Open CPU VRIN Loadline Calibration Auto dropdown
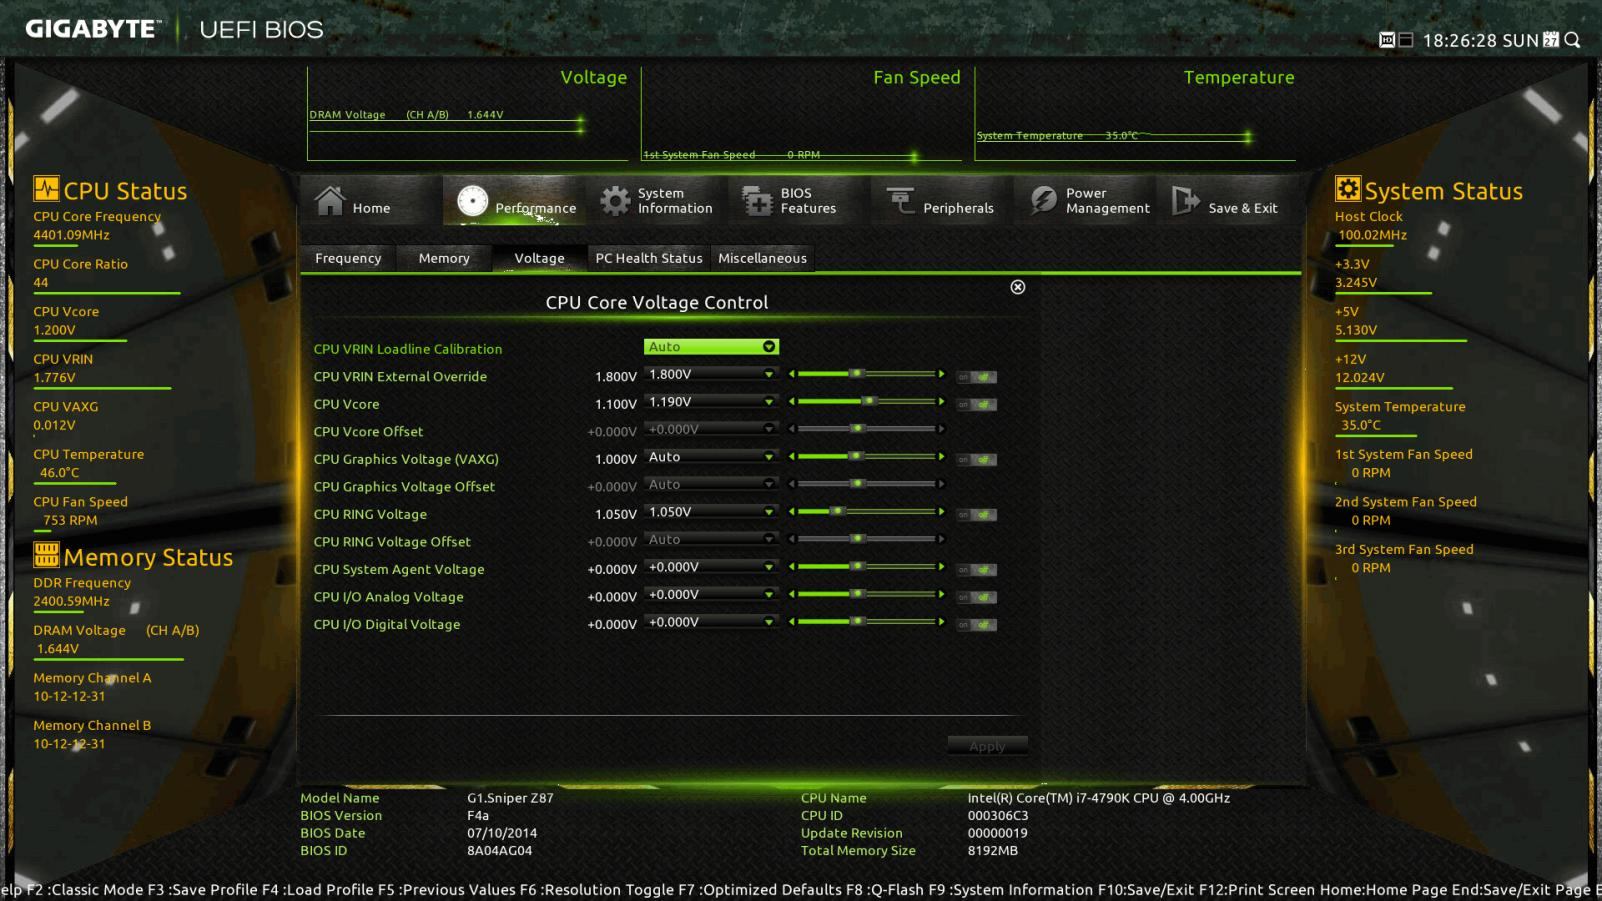The image size is (1602, 901). [711, 347]
